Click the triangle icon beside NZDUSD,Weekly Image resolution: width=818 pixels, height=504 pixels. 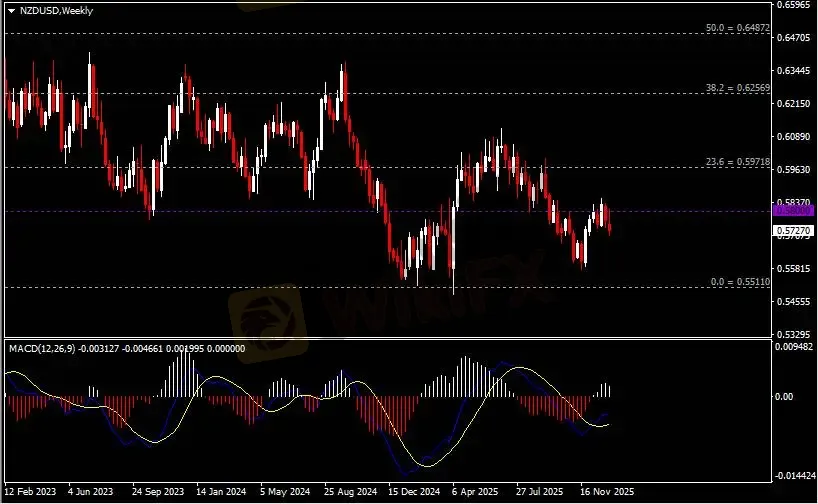pos(11,9)
